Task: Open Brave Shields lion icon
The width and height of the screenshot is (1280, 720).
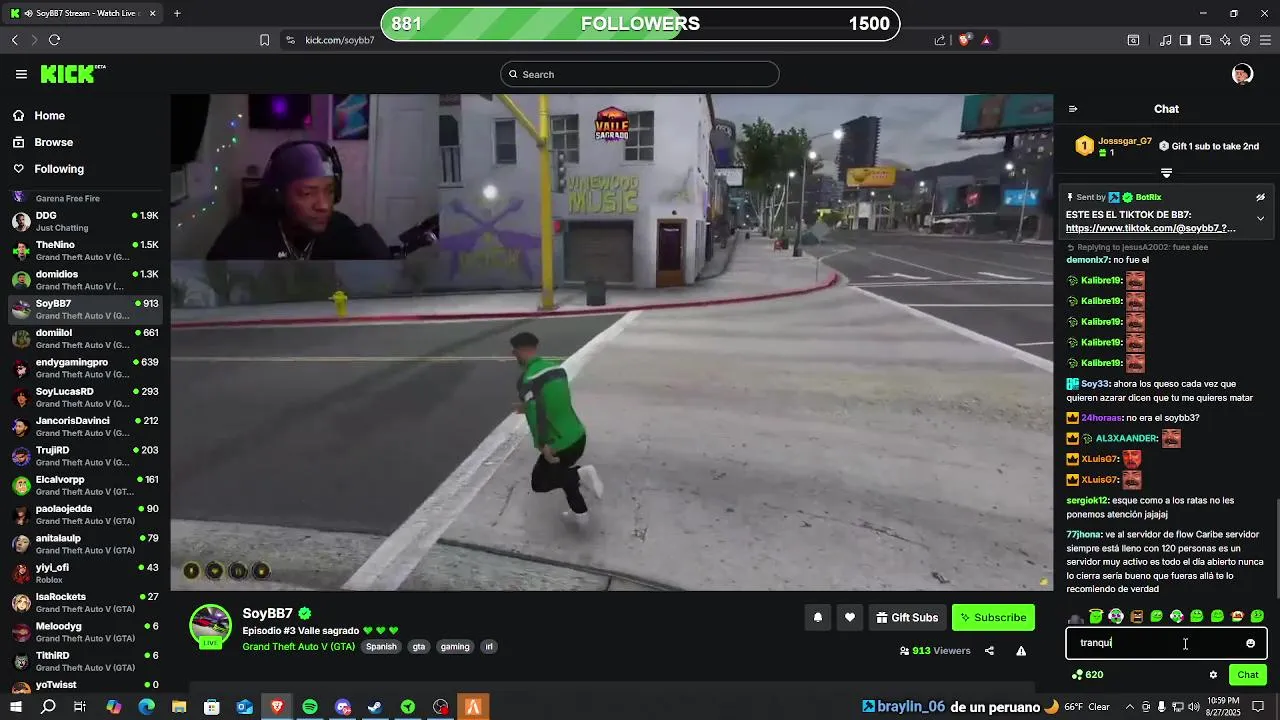Action: coord(964,40)
